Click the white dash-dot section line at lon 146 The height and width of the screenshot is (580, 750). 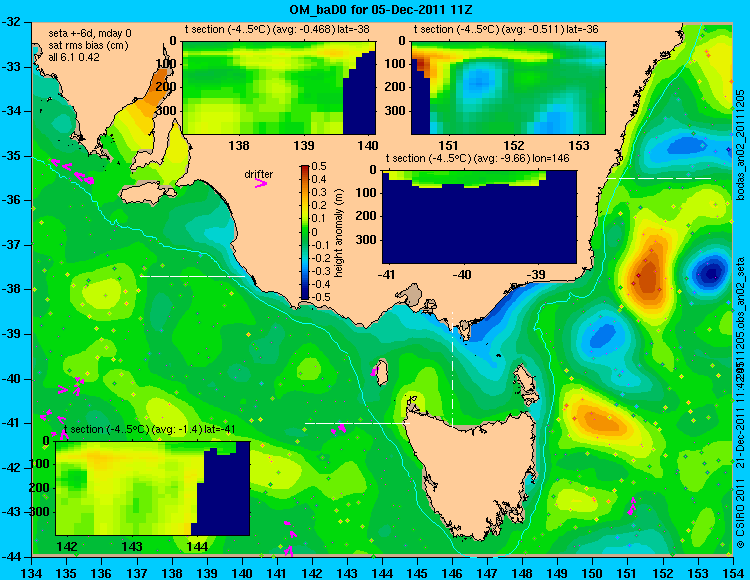pos(452,370)
